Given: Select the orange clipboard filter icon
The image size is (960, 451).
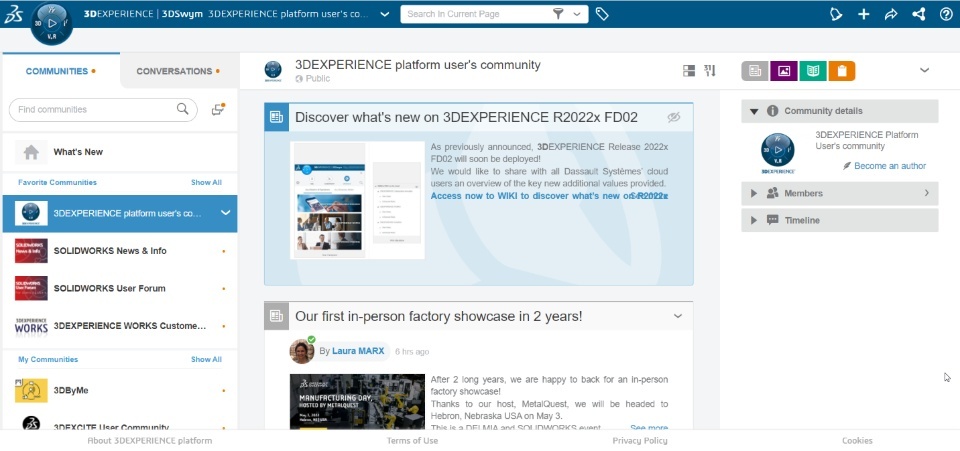Looking at the screenshot, I should point(842,71).
